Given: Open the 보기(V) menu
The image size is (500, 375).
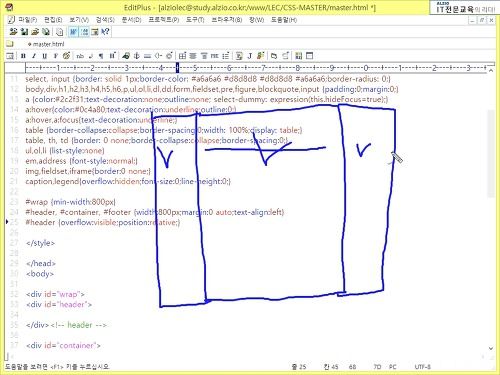Looking at the screenshot, I should point(79,20).
